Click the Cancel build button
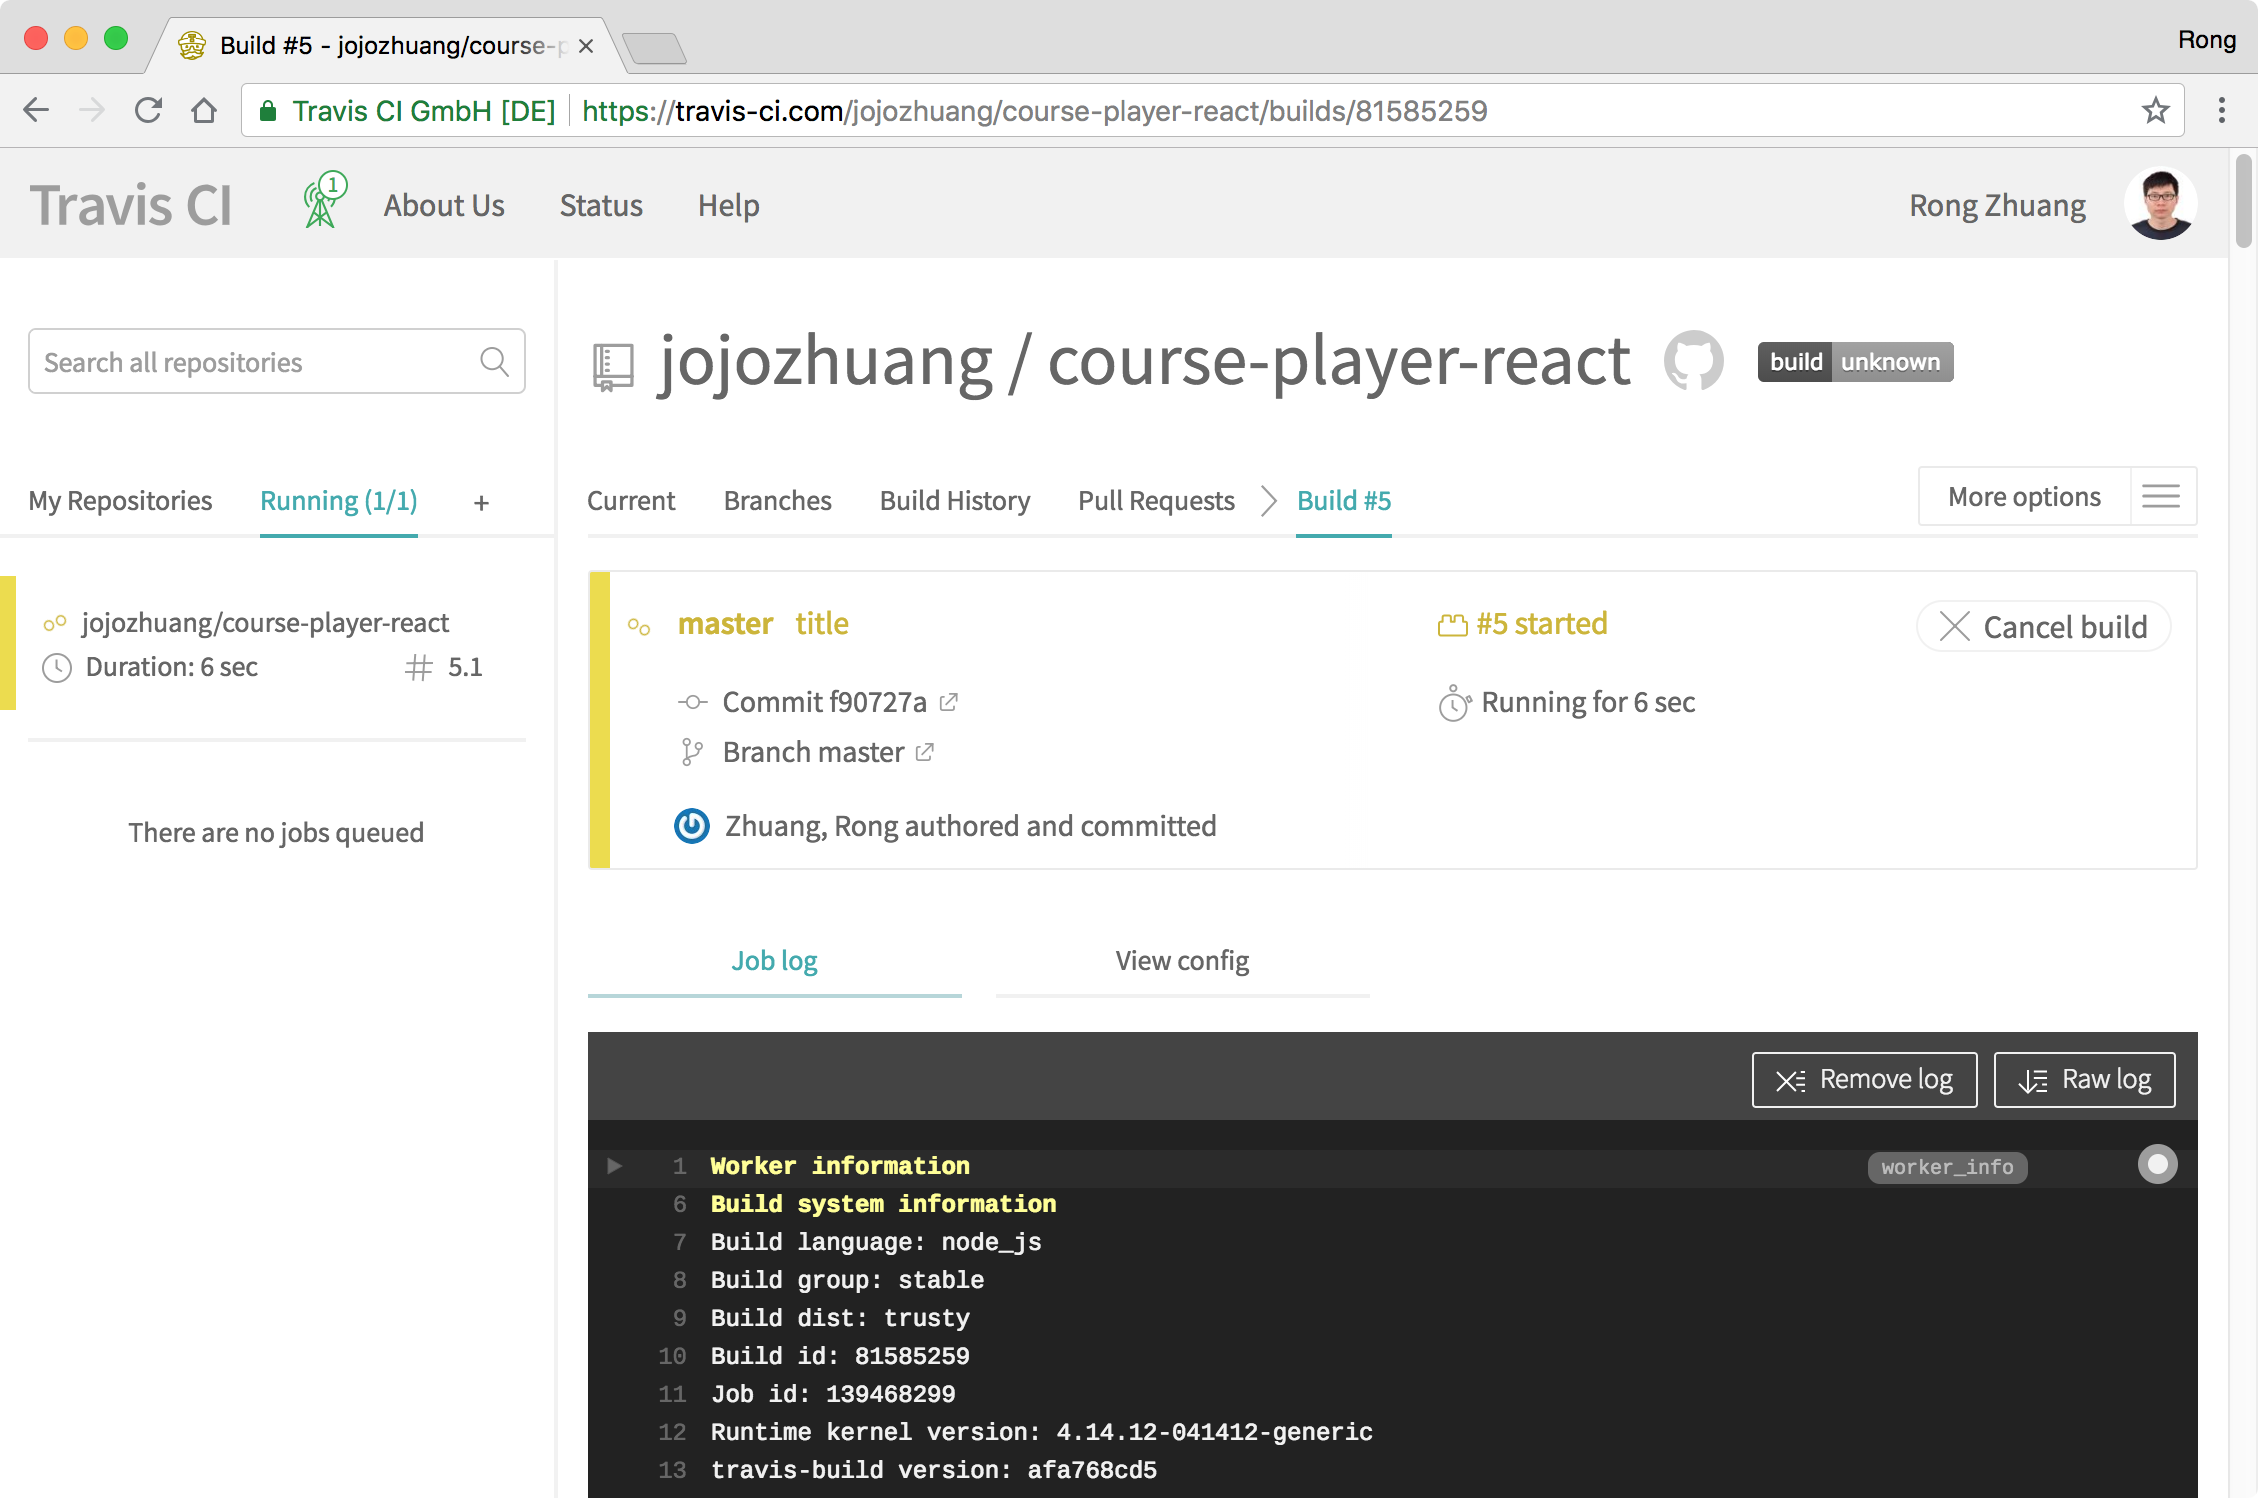 click(x=2044, y=626)
